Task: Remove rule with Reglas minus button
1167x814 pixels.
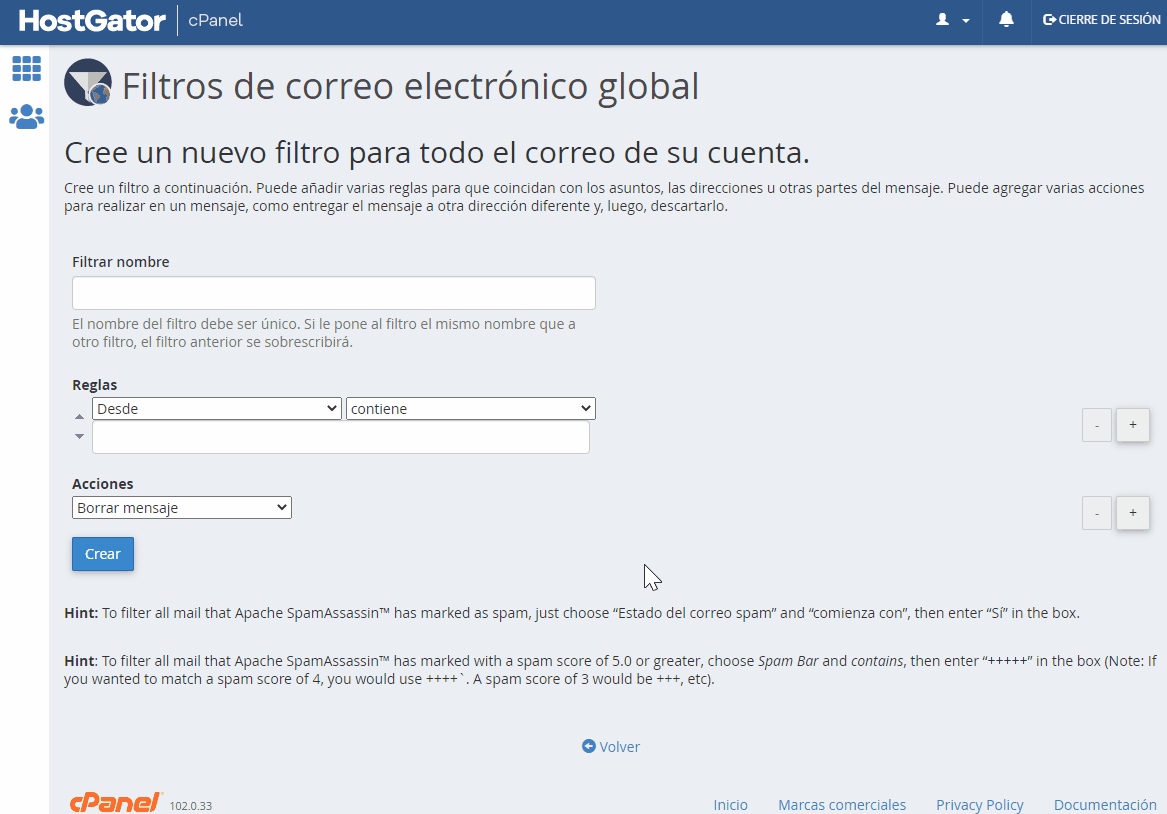Action: click(1096, 425)
